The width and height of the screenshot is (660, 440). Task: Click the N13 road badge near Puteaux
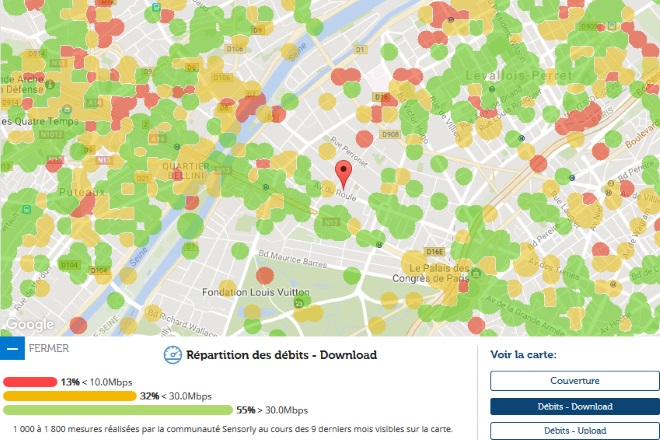(x=102, y=158)
